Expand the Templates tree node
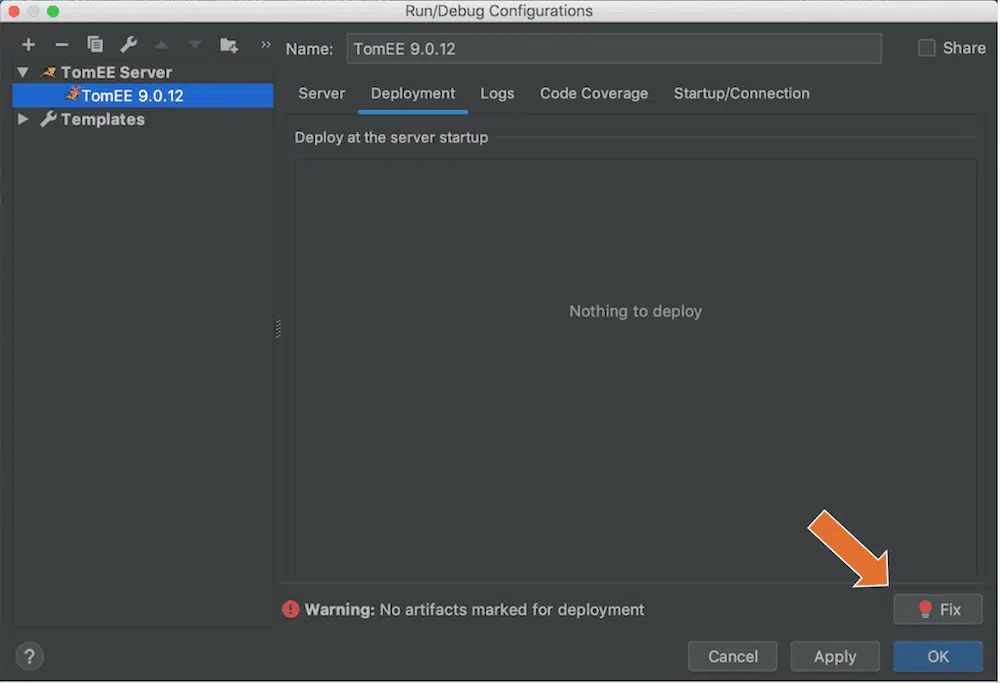The width and height of the screenshot is (1000, 683). click(x=23, y=119)
